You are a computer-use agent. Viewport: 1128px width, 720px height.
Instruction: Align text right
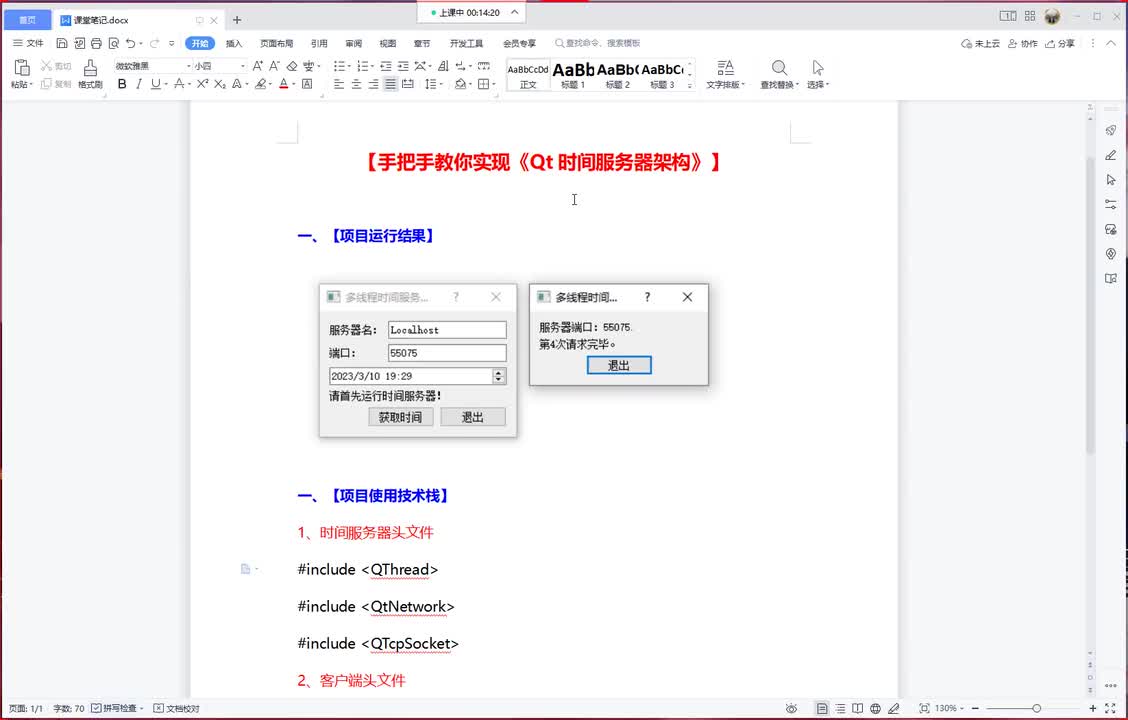(x=373, y=84)
